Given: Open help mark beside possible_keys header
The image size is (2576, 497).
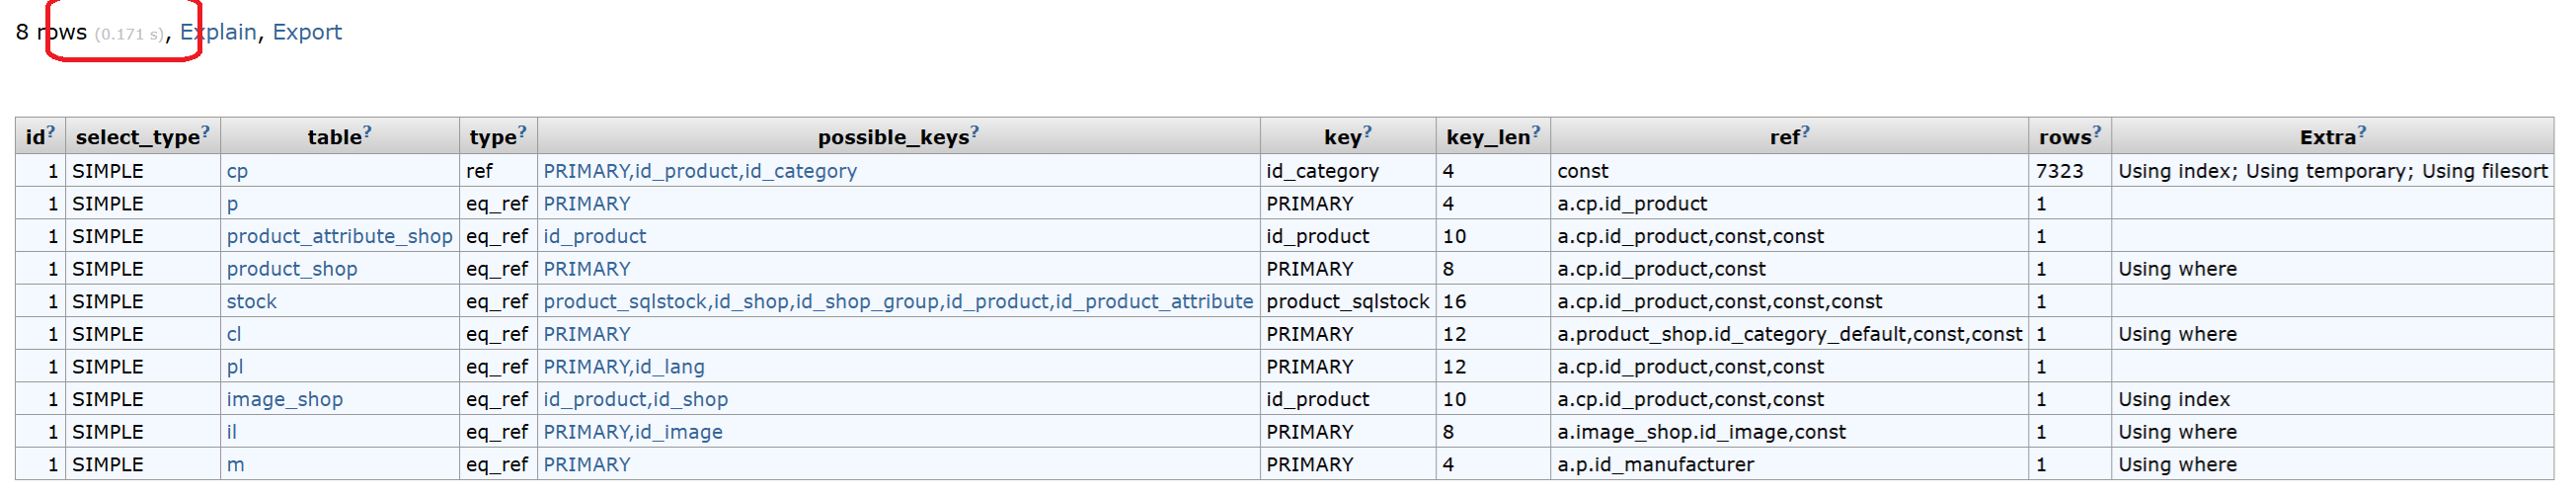Looking at the screenshot, I should pos(974,132).
